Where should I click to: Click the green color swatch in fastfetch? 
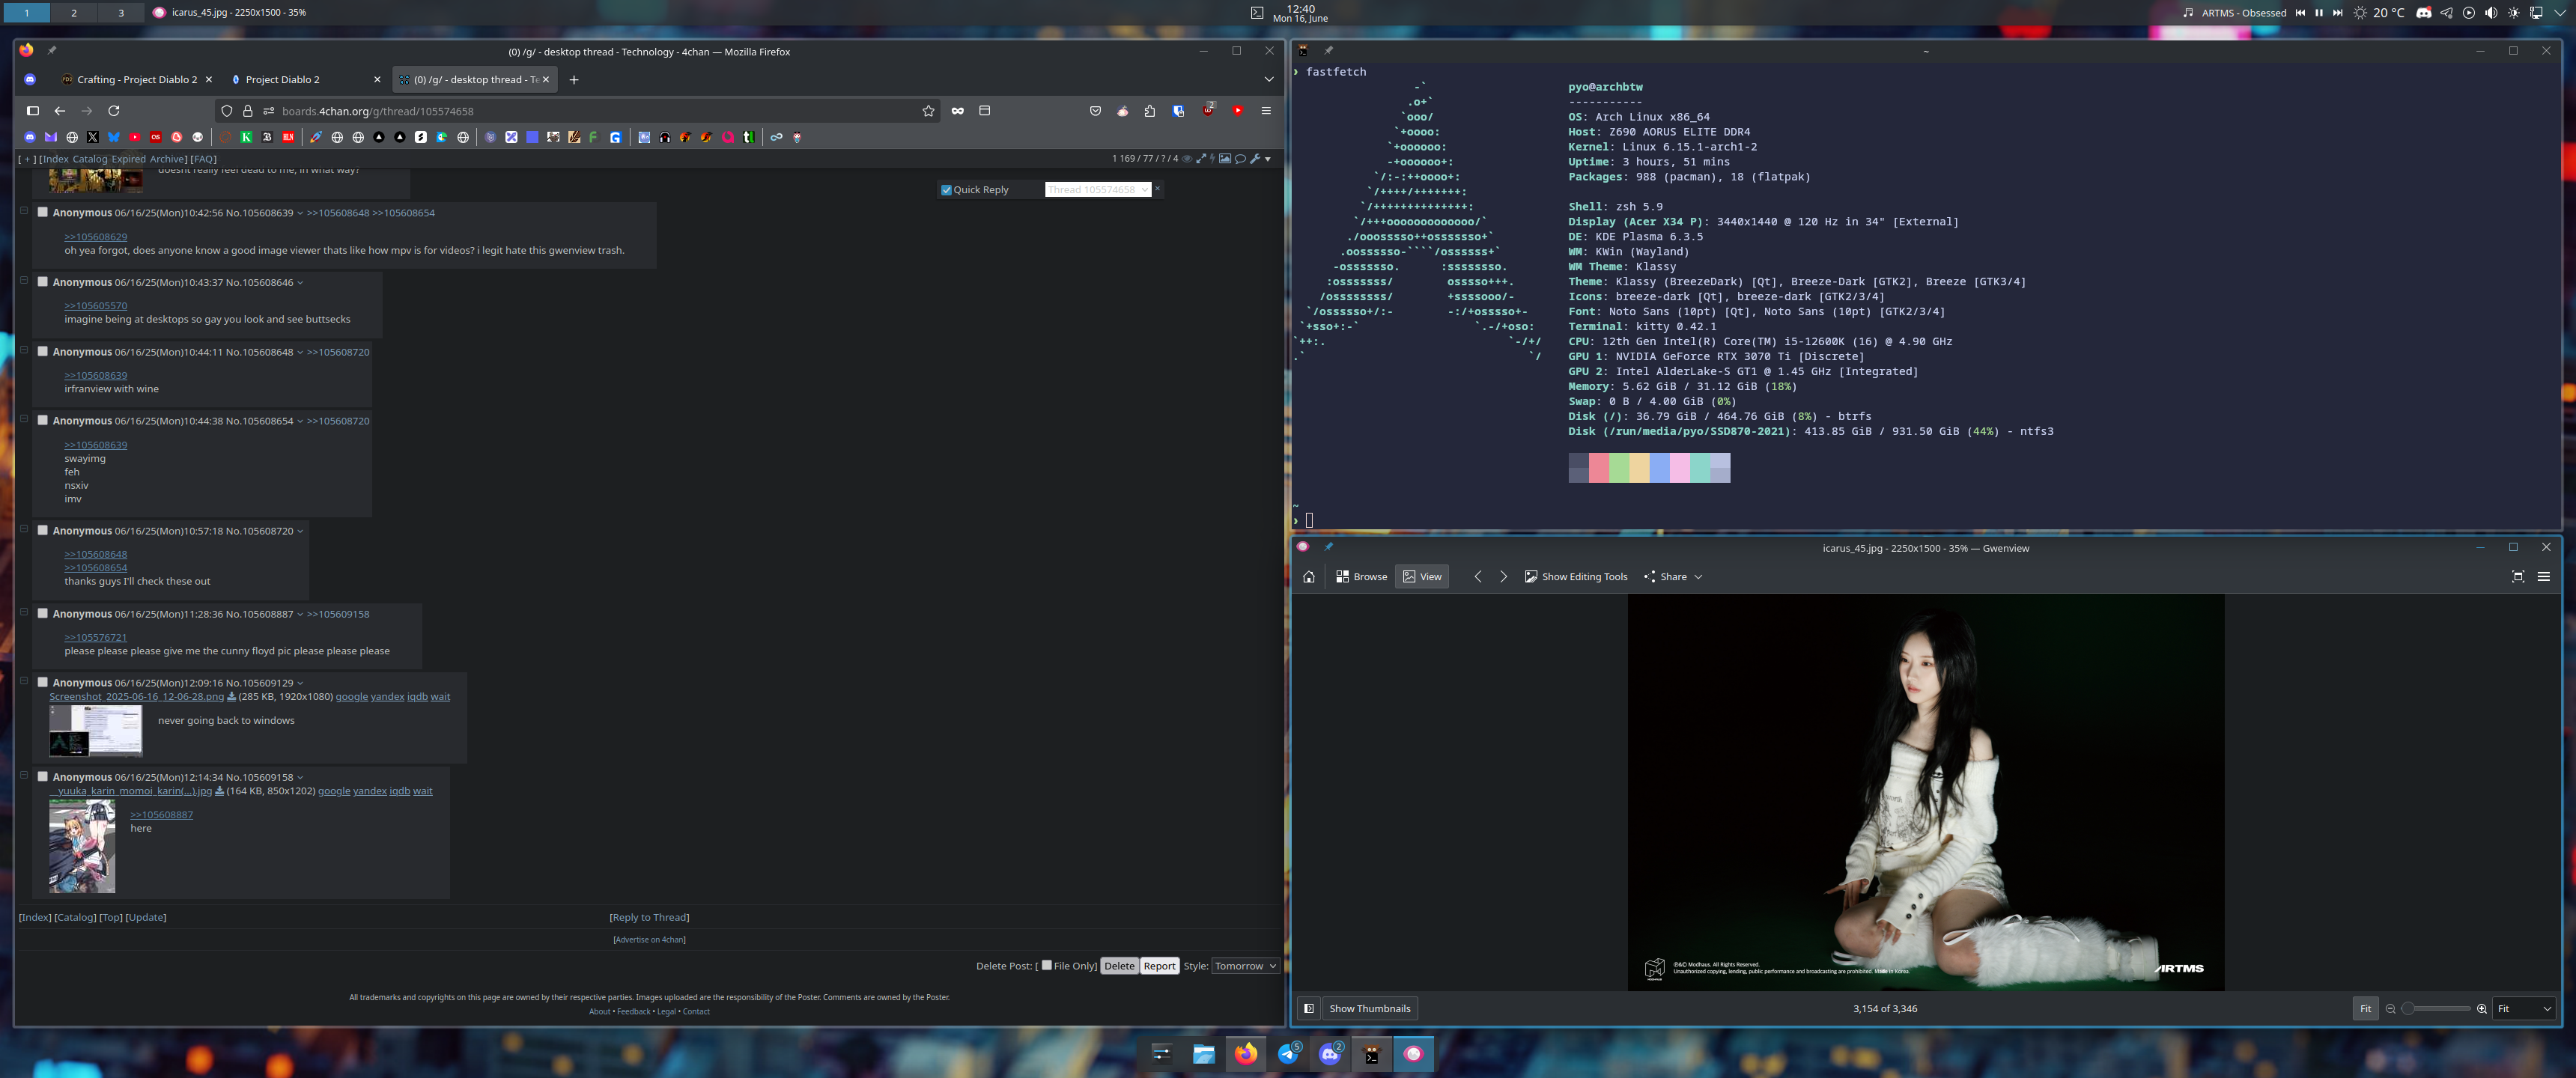(x=1619, y=467)
